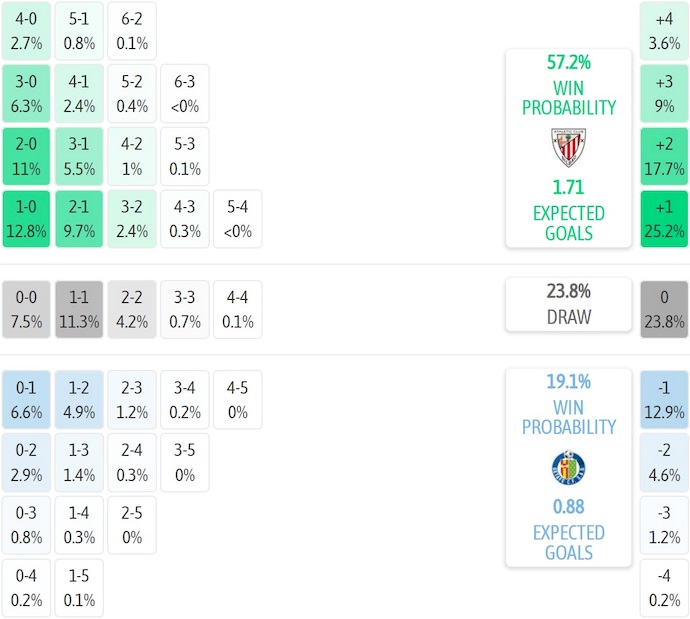The height and width of the screenshot is (619, 690).
Task: Click the Getafe crest icon
Action: pyautogui.click(x=568, y=468)
